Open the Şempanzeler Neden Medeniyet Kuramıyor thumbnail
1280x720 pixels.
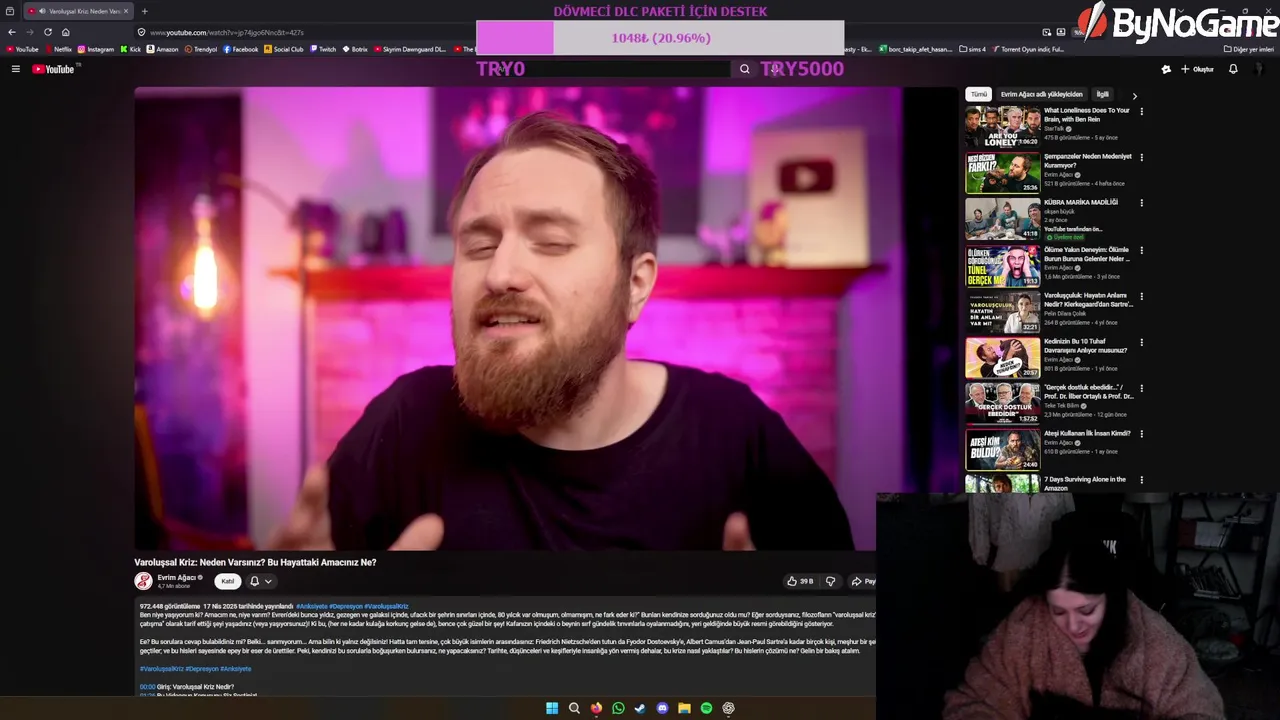pos(1002,173)
